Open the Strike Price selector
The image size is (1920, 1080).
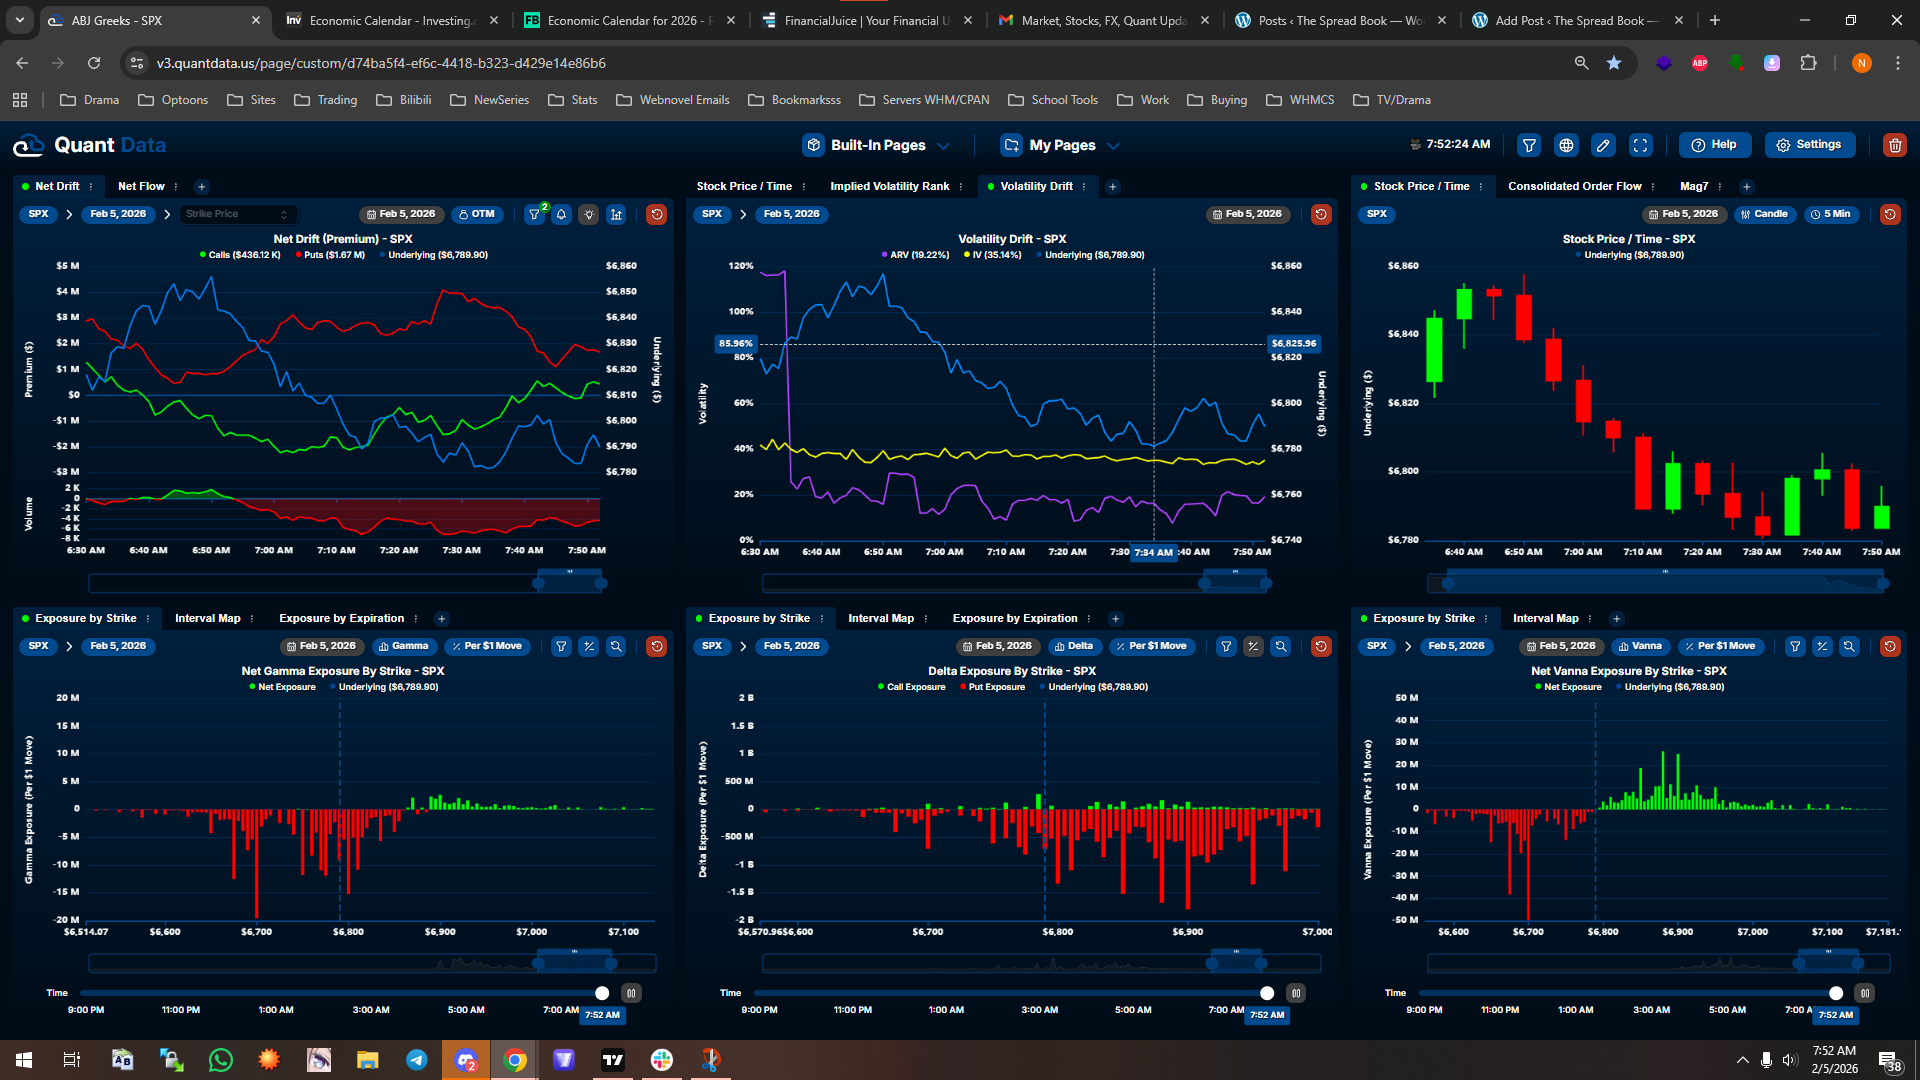point(237,214)
